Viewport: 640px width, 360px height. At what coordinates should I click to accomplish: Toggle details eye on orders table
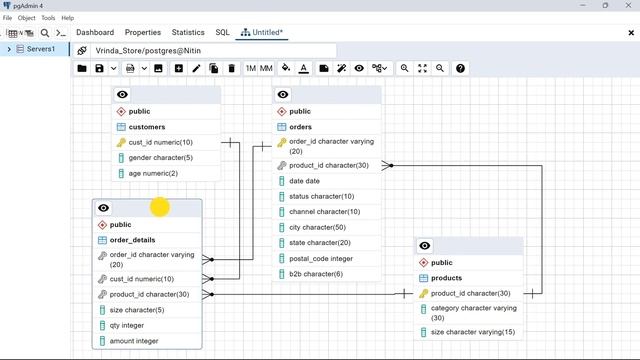(283, 95)
